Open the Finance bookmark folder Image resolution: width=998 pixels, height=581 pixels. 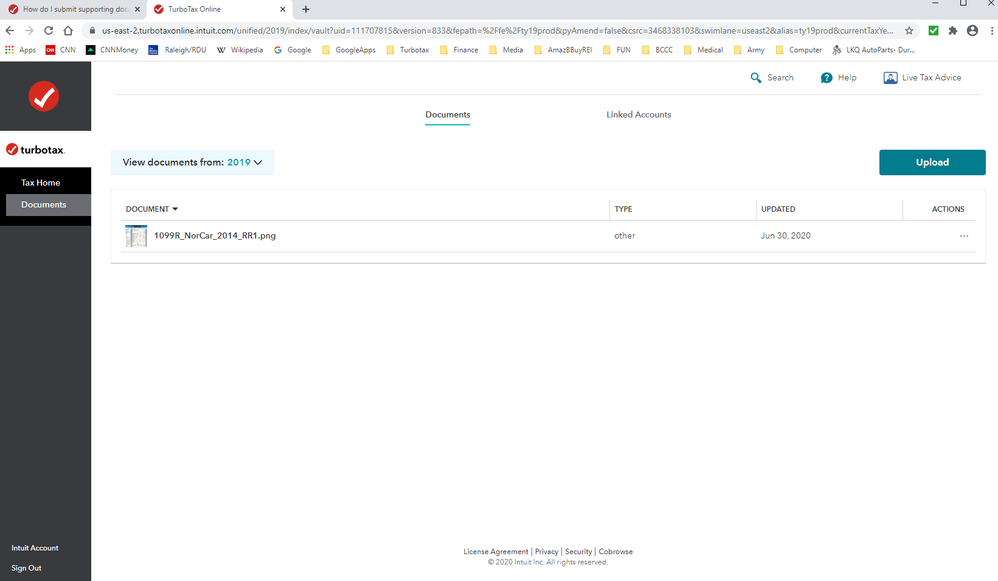point(459,50)
